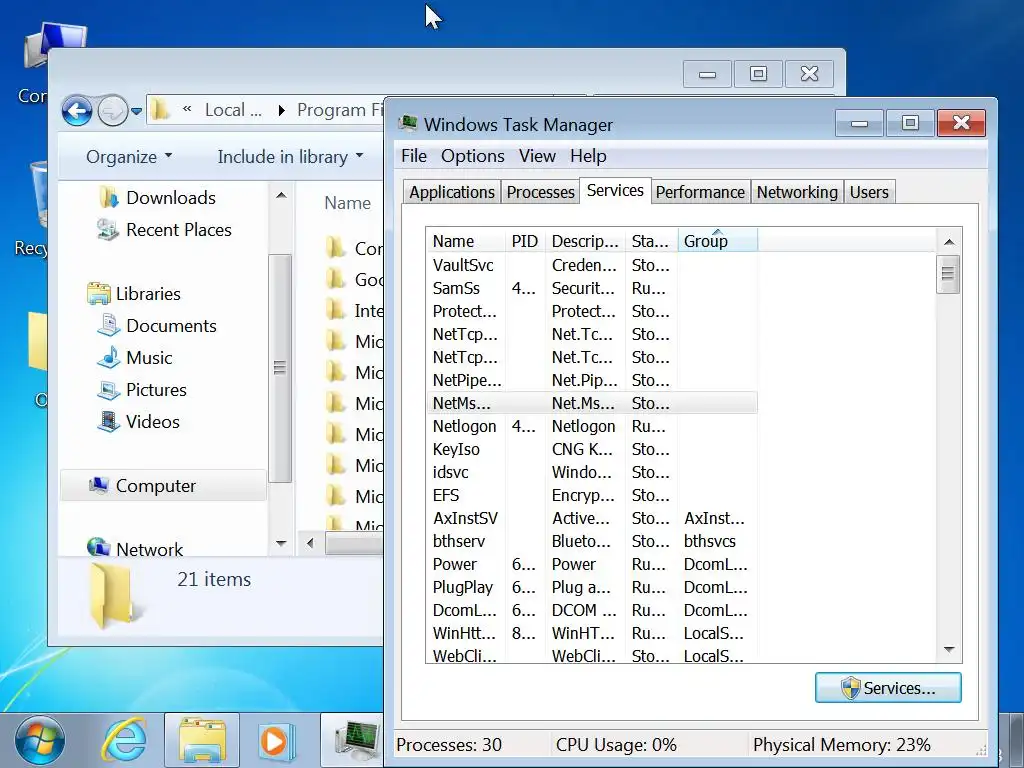Select the idsvc service row
1024x768 pixels.
click(x=592, y=472)
